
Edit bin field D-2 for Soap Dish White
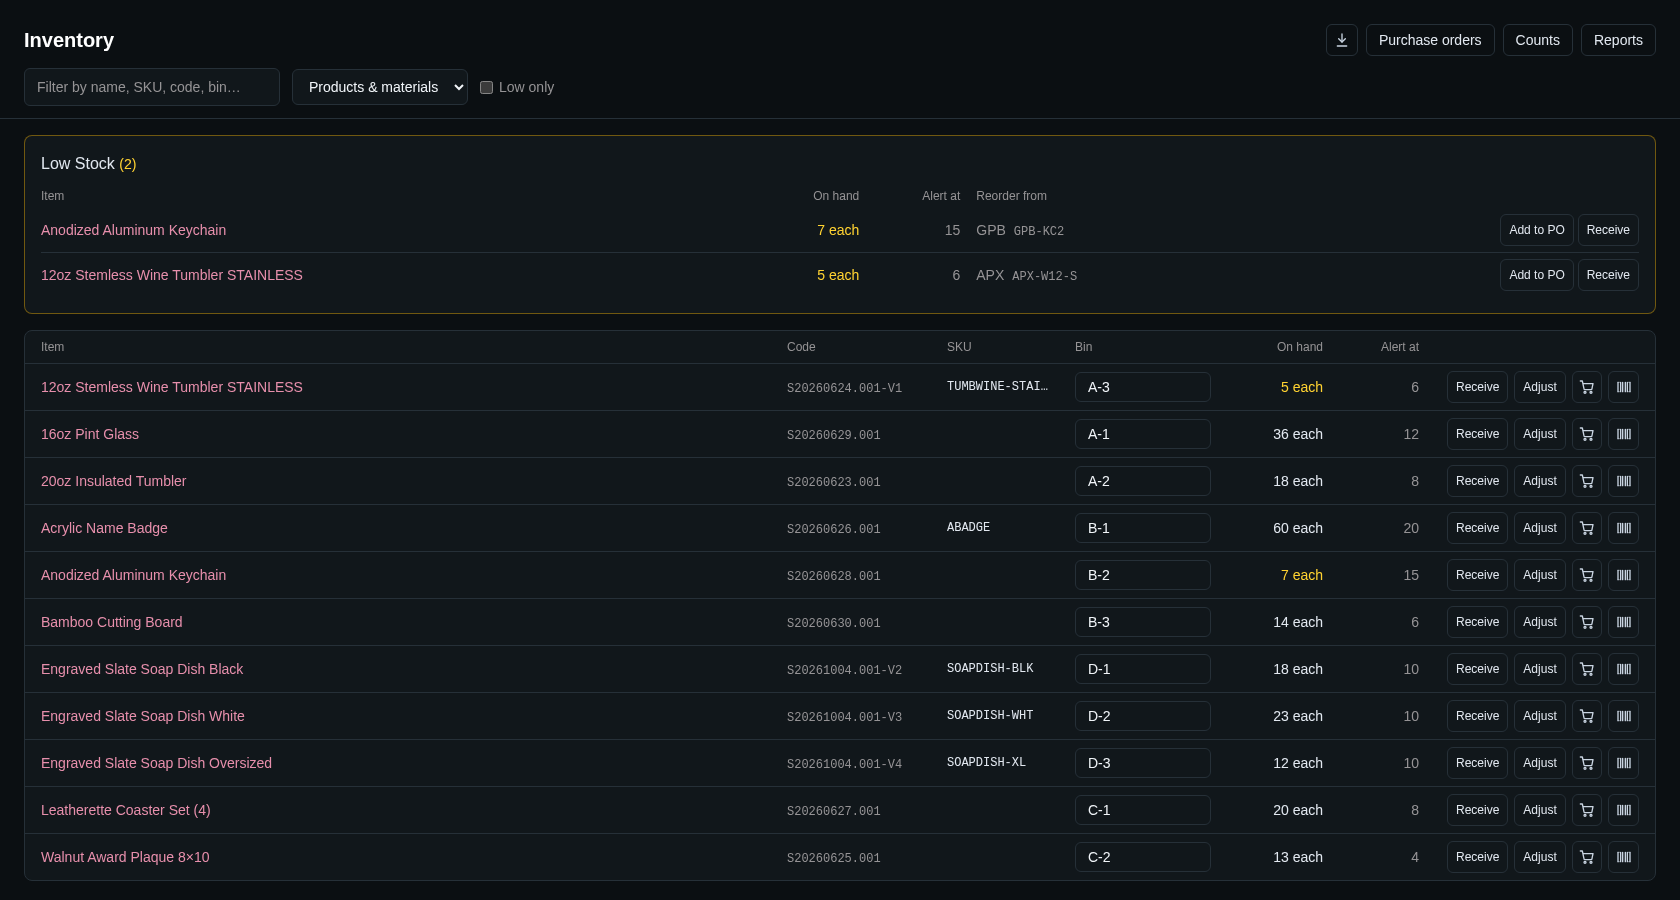(x=1143, y=716)
